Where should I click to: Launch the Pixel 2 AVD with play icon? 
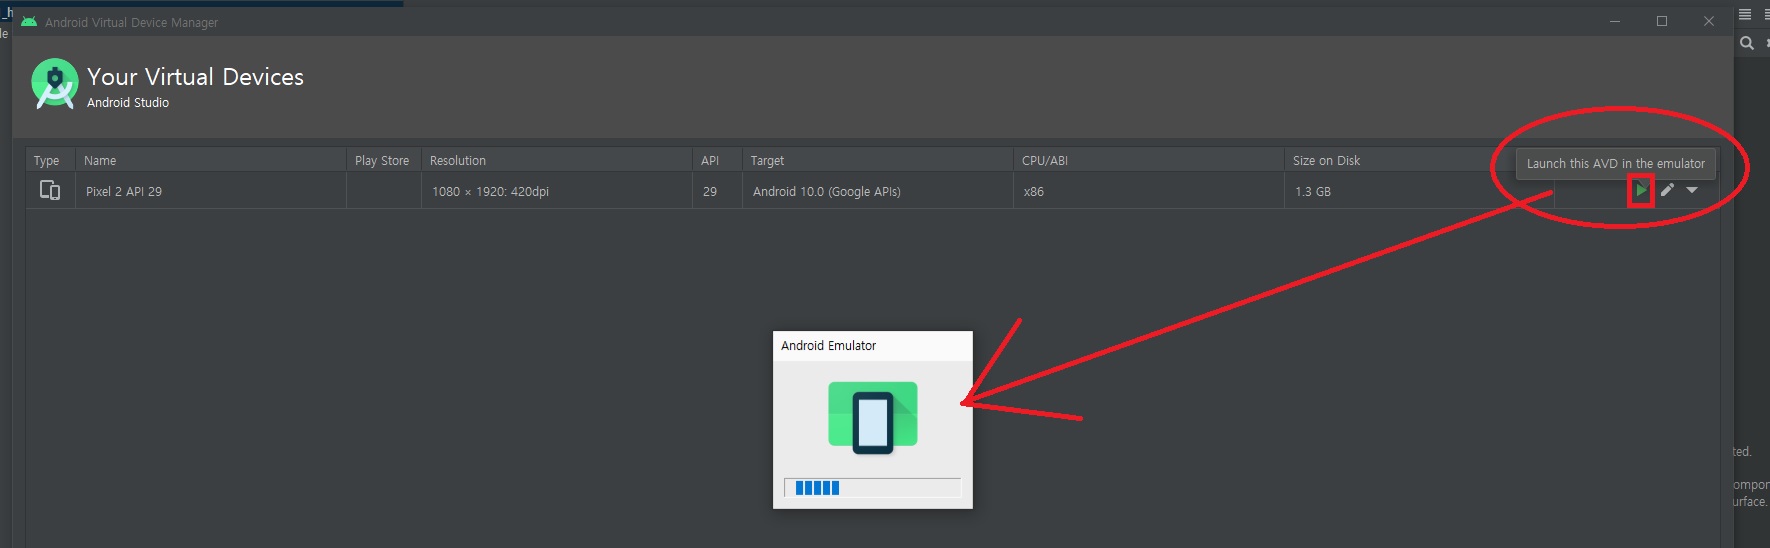click(x=1641, y=190)
